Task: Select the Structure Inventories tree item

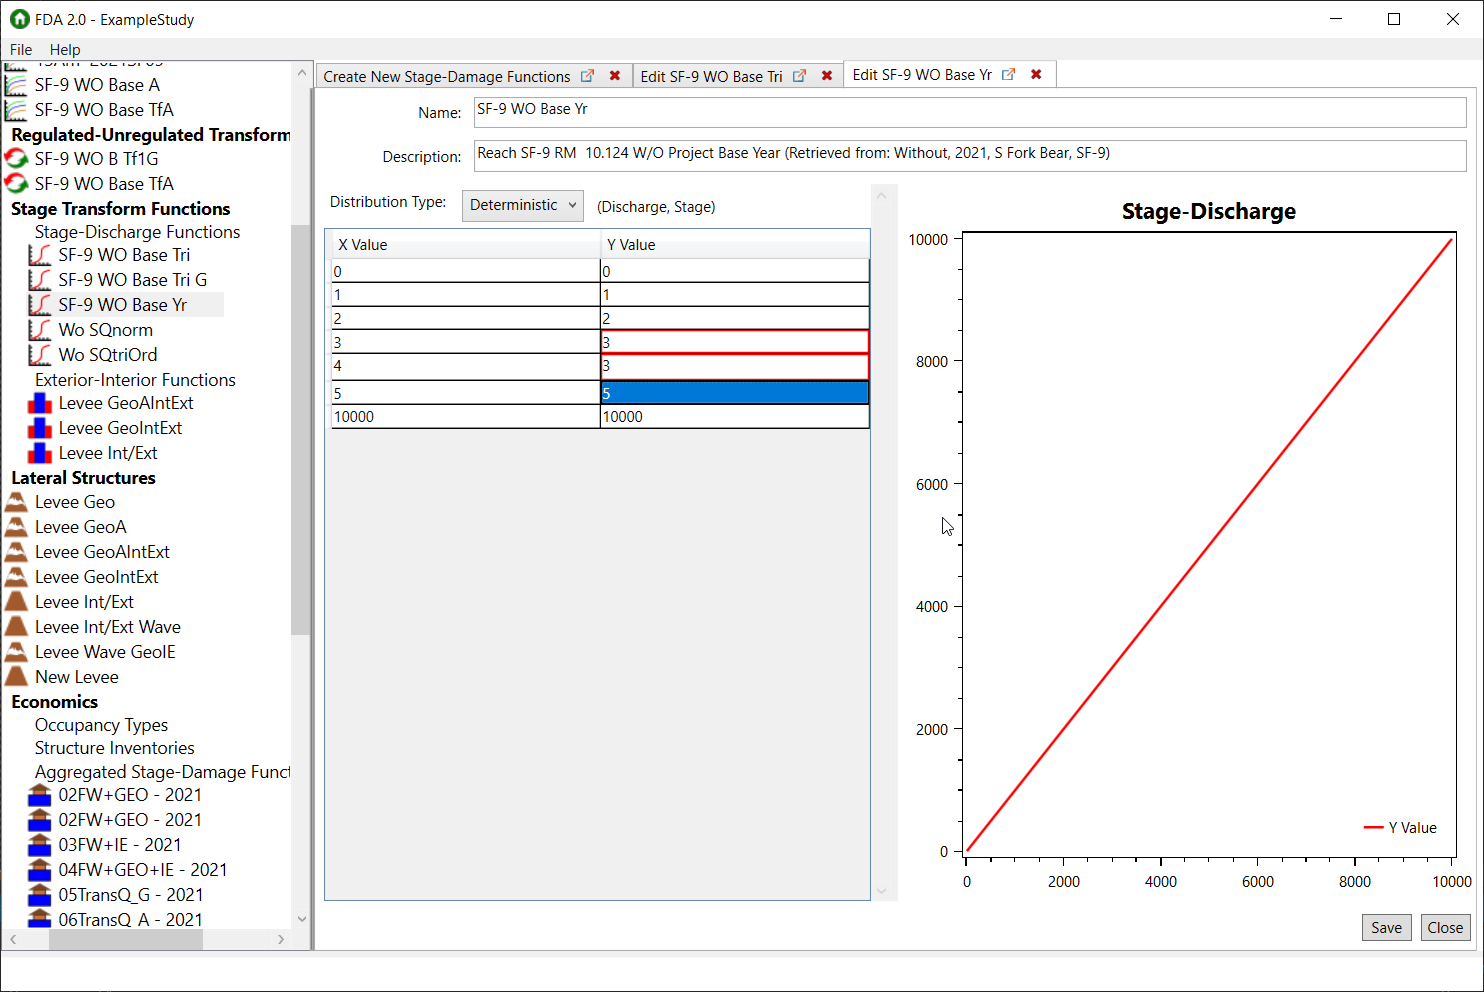Action: point(114,747)
